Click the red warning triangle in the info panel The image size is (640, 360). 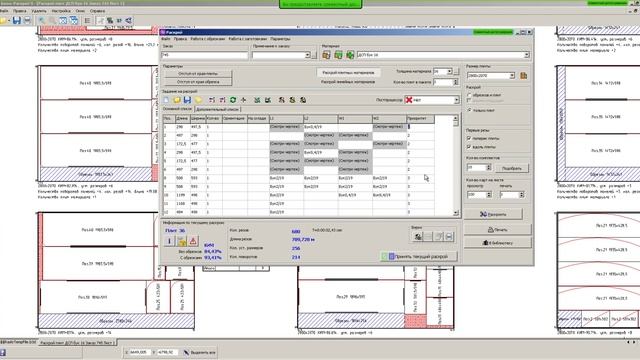(x=193, y=241)
